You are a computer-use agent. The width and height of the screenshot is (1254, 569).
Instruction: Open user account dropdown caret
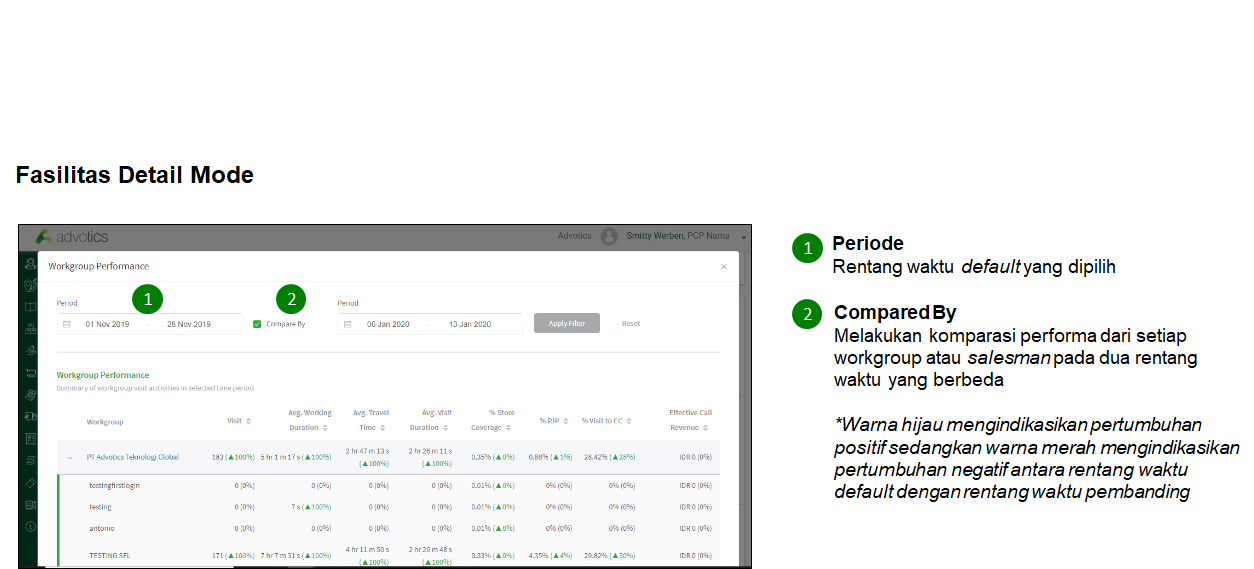point(744,237)
